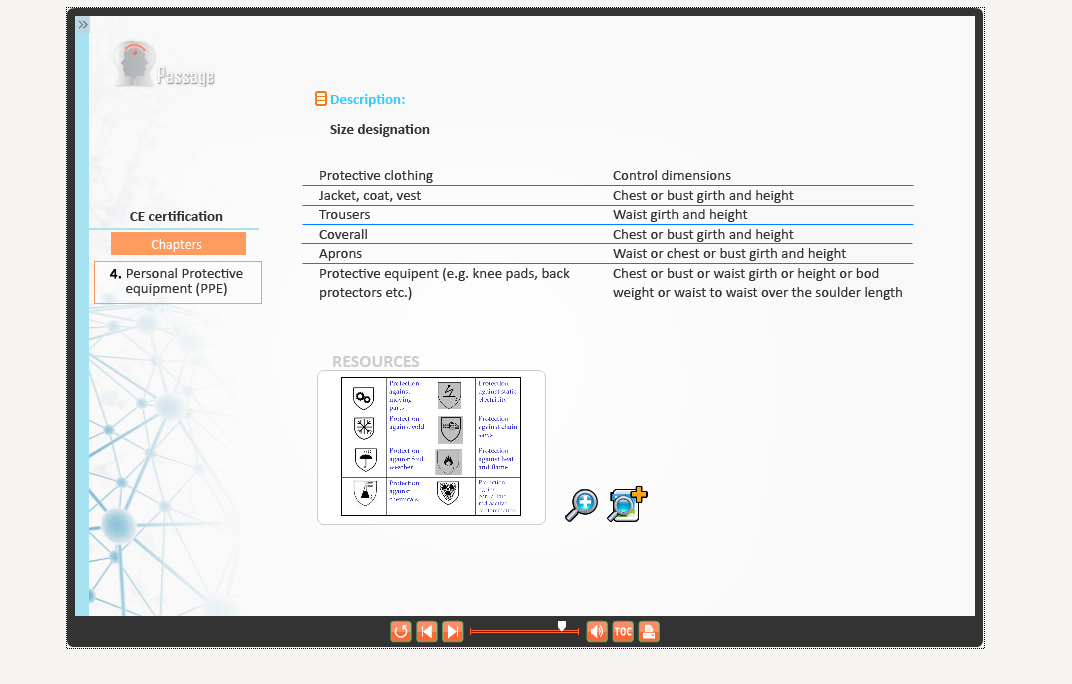Open the TOC table of contents

point(623,631)
